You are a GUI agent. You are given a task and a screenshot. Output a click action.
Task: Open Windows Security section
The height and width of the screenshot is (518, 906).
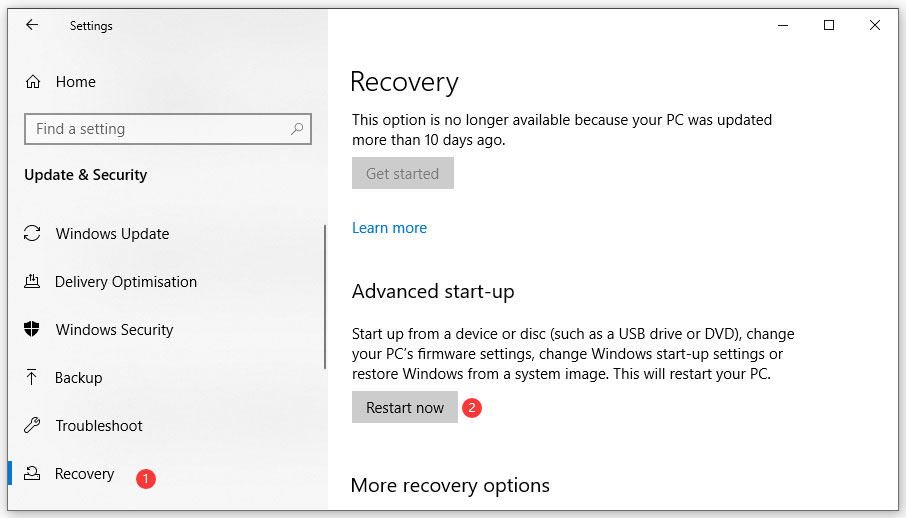click(114, 330)
